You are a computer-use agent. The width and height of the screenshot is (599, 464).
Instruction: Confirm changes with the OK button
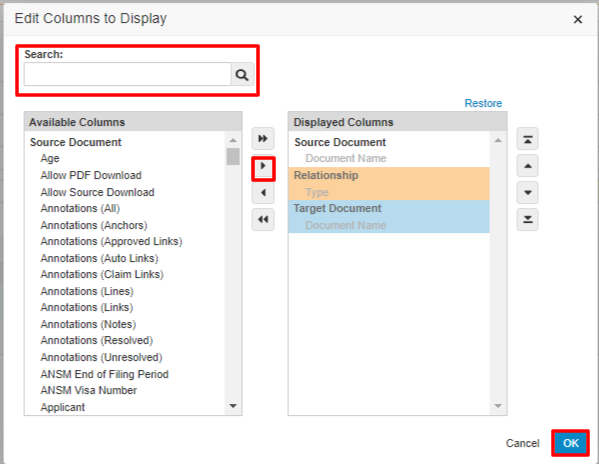click(570, 443)
